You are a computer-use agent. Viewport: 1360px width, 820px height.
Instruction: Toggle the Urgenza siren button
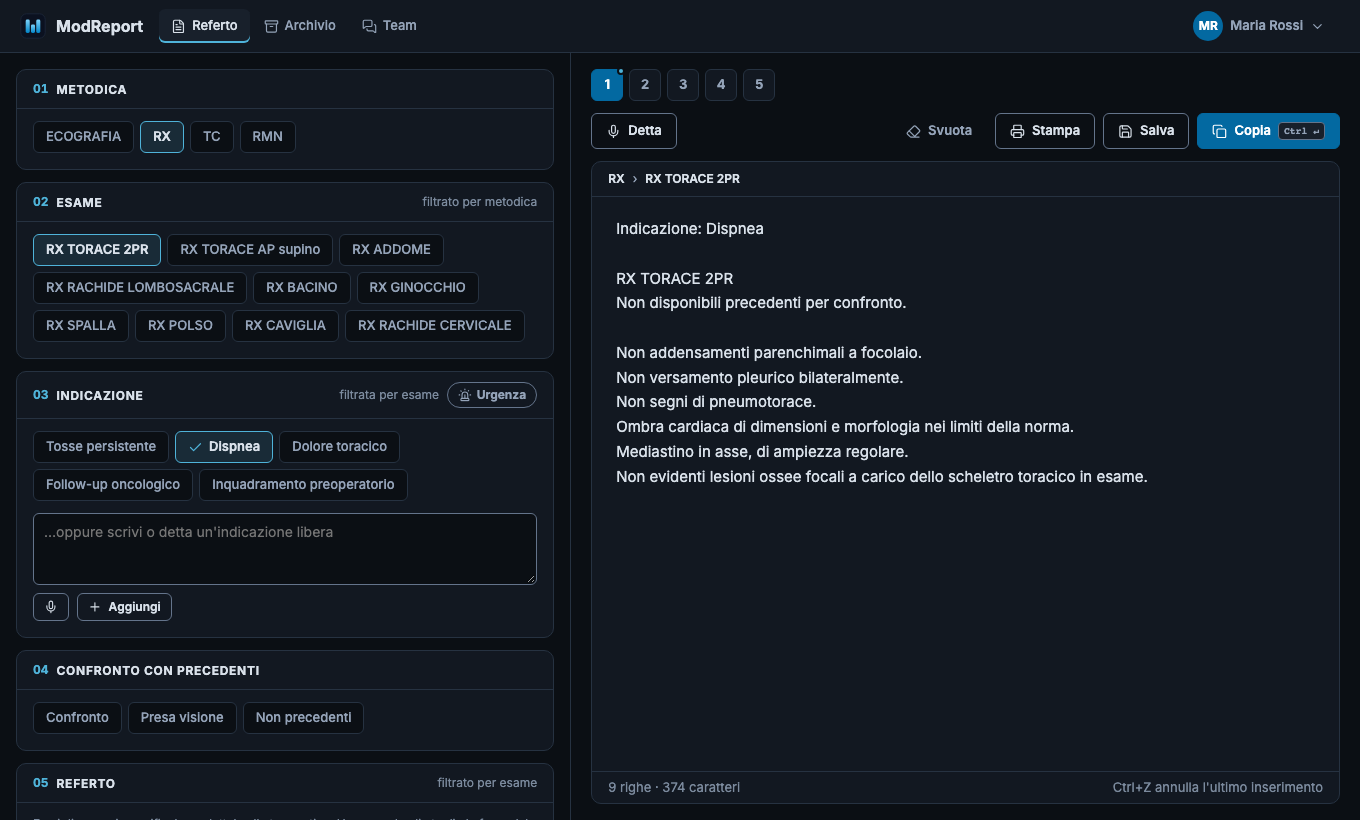[492, 395]
